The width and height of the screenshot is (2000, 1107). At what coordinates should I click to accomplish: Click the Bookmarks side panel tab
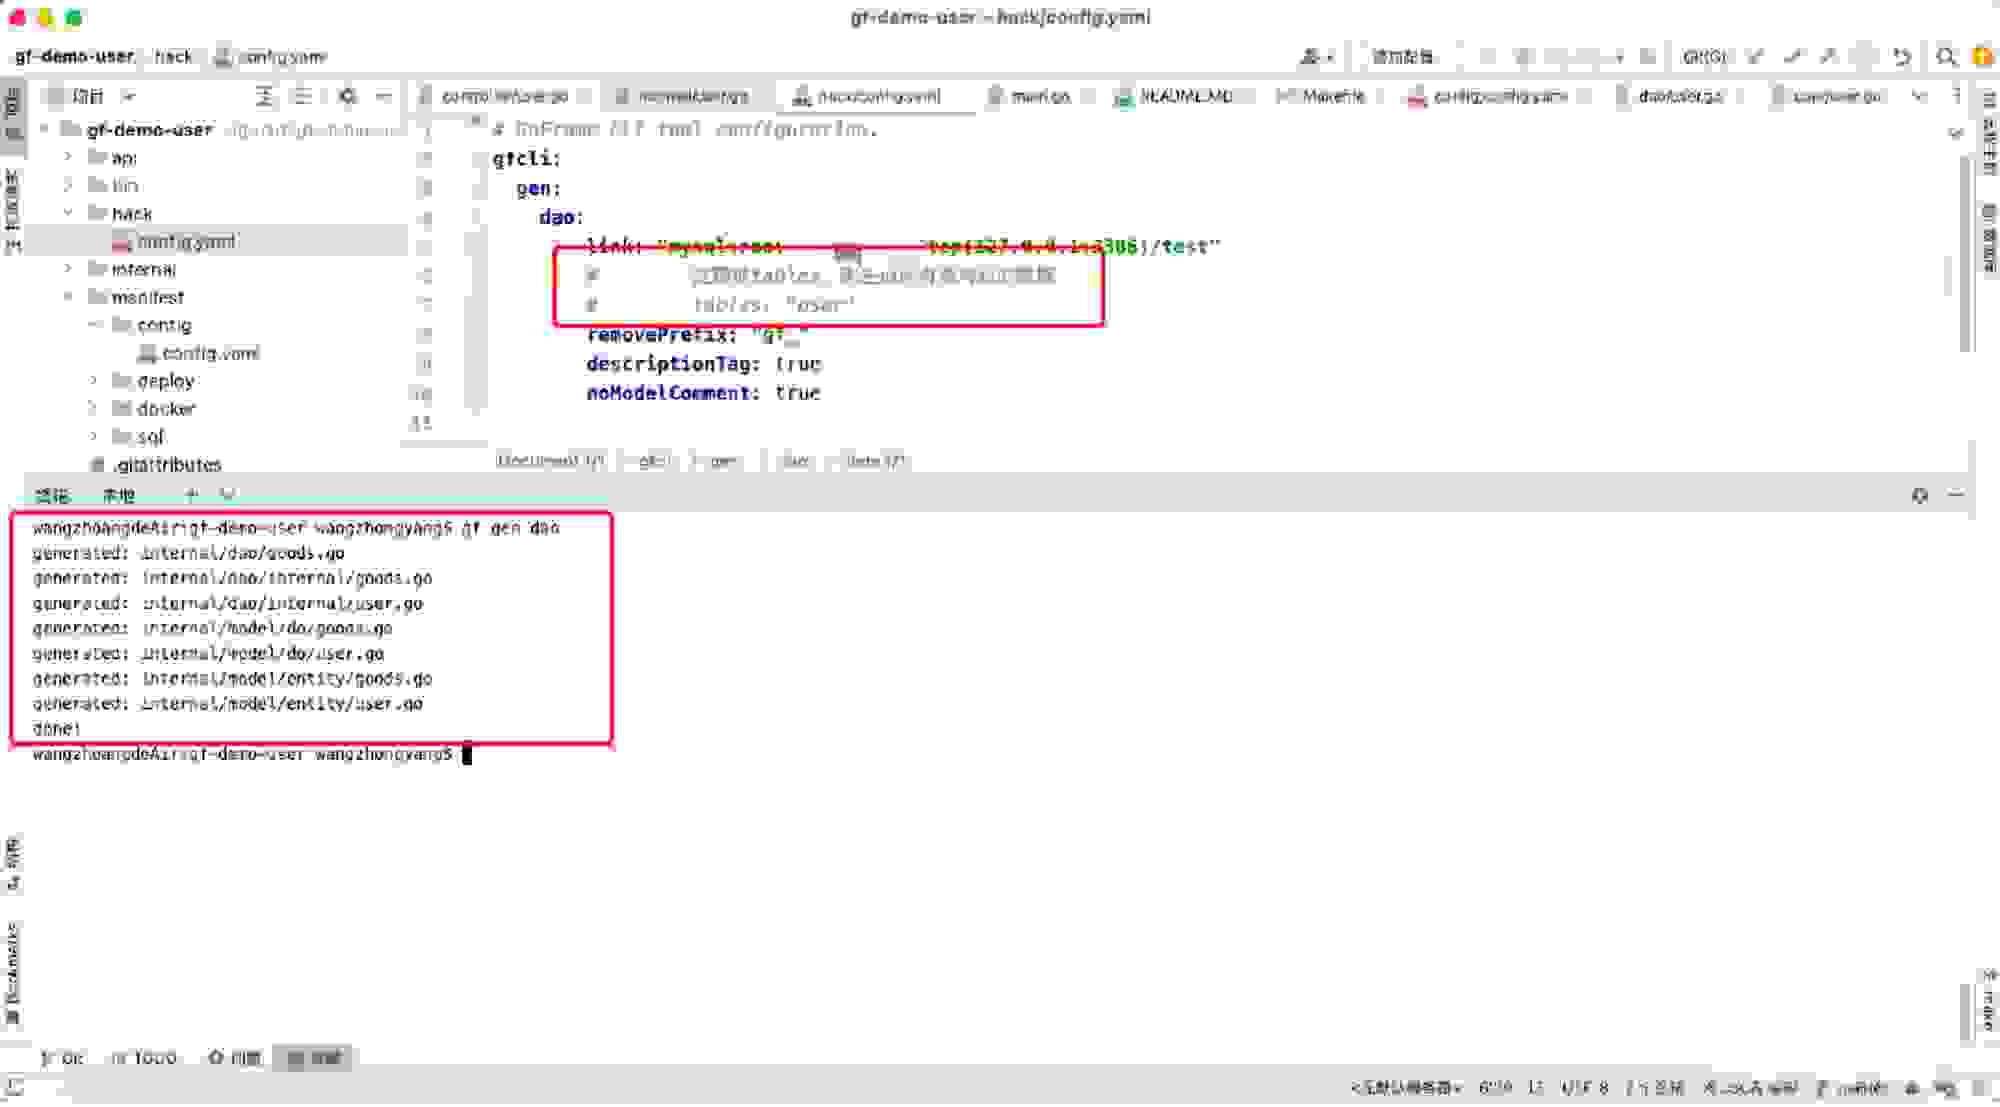pos(12,974)
